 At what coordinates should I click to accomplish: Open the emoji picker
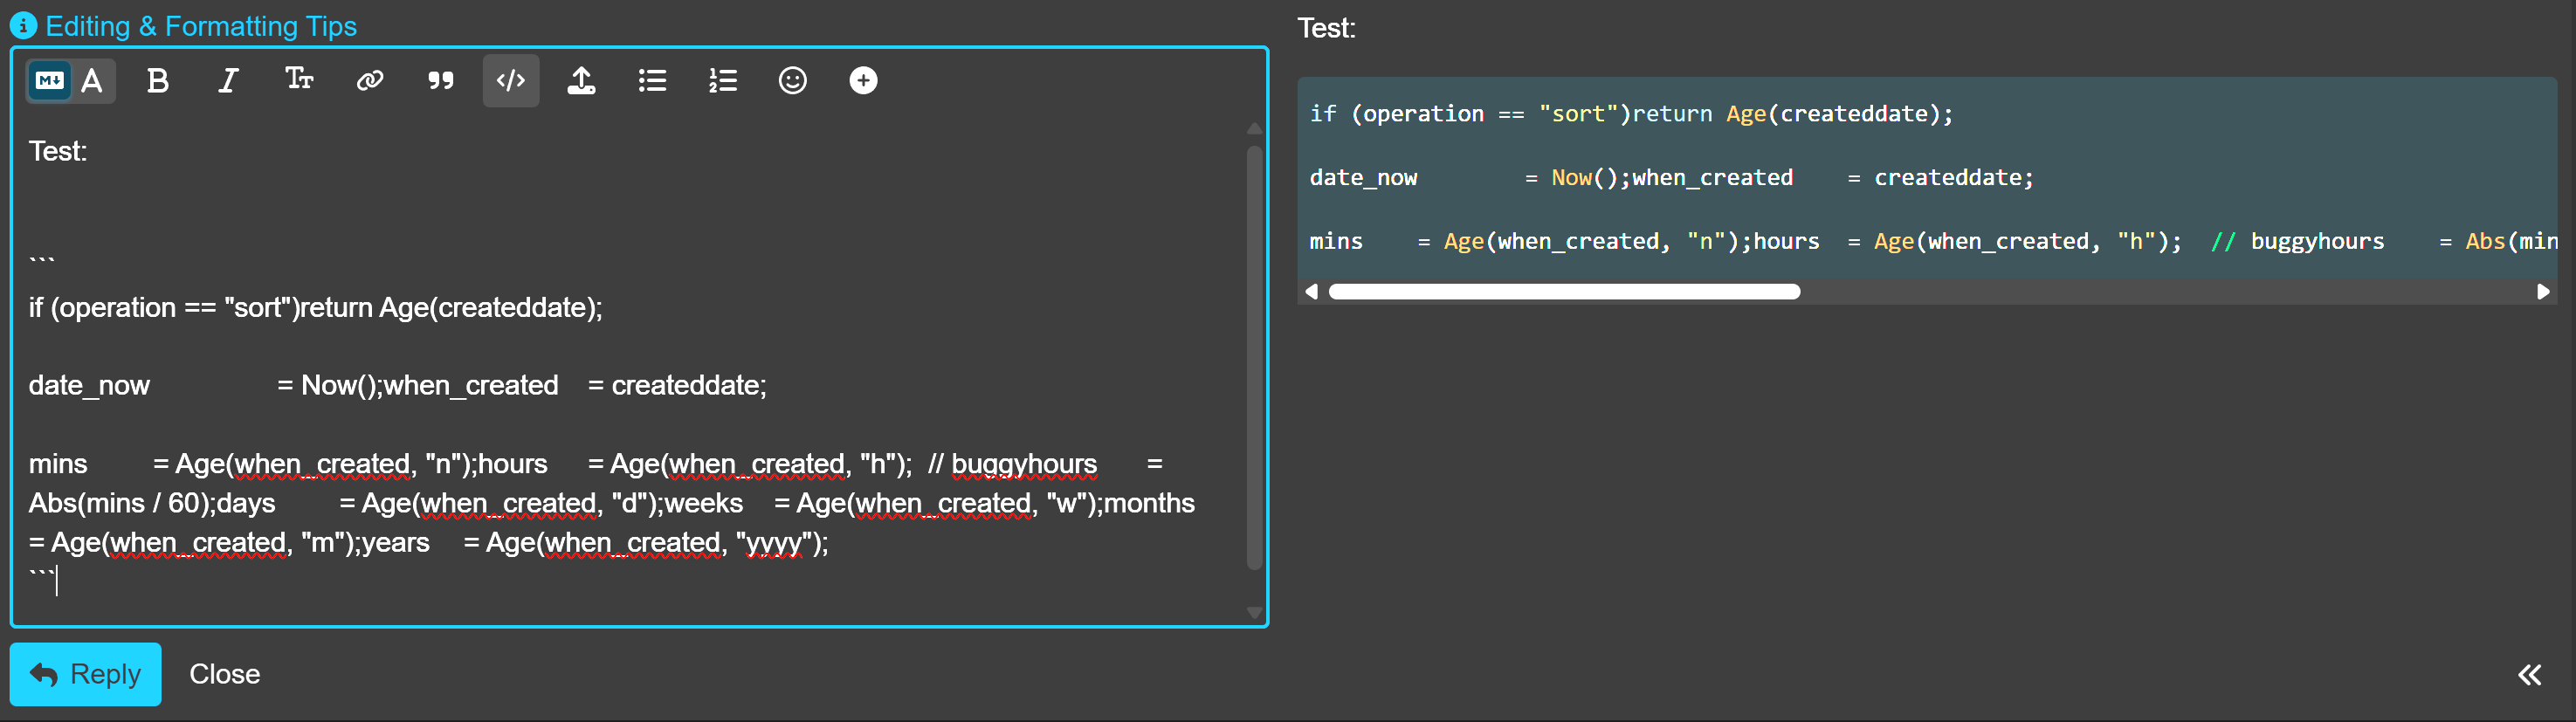tap(792, 80)
